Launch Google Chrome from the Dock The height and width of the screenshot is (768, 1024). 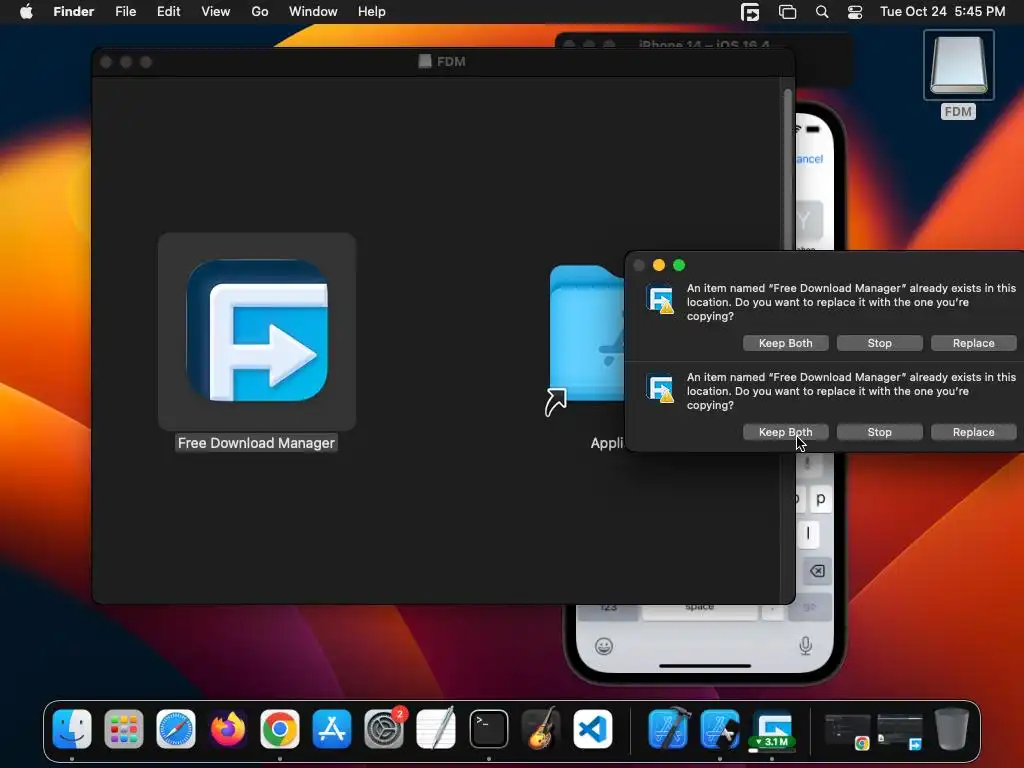[280, 729]
